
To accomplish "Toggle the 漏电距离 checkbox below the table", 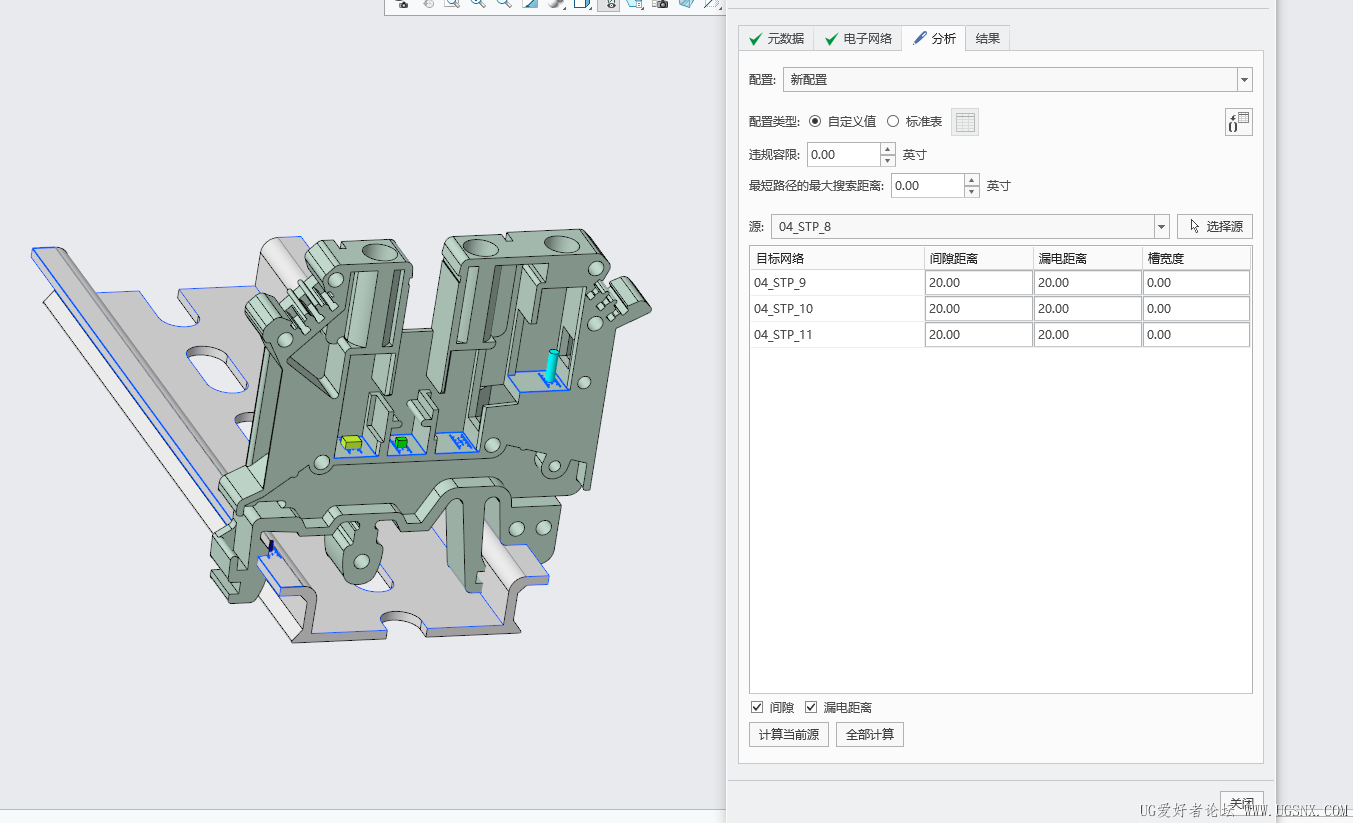I will point(811,707).
